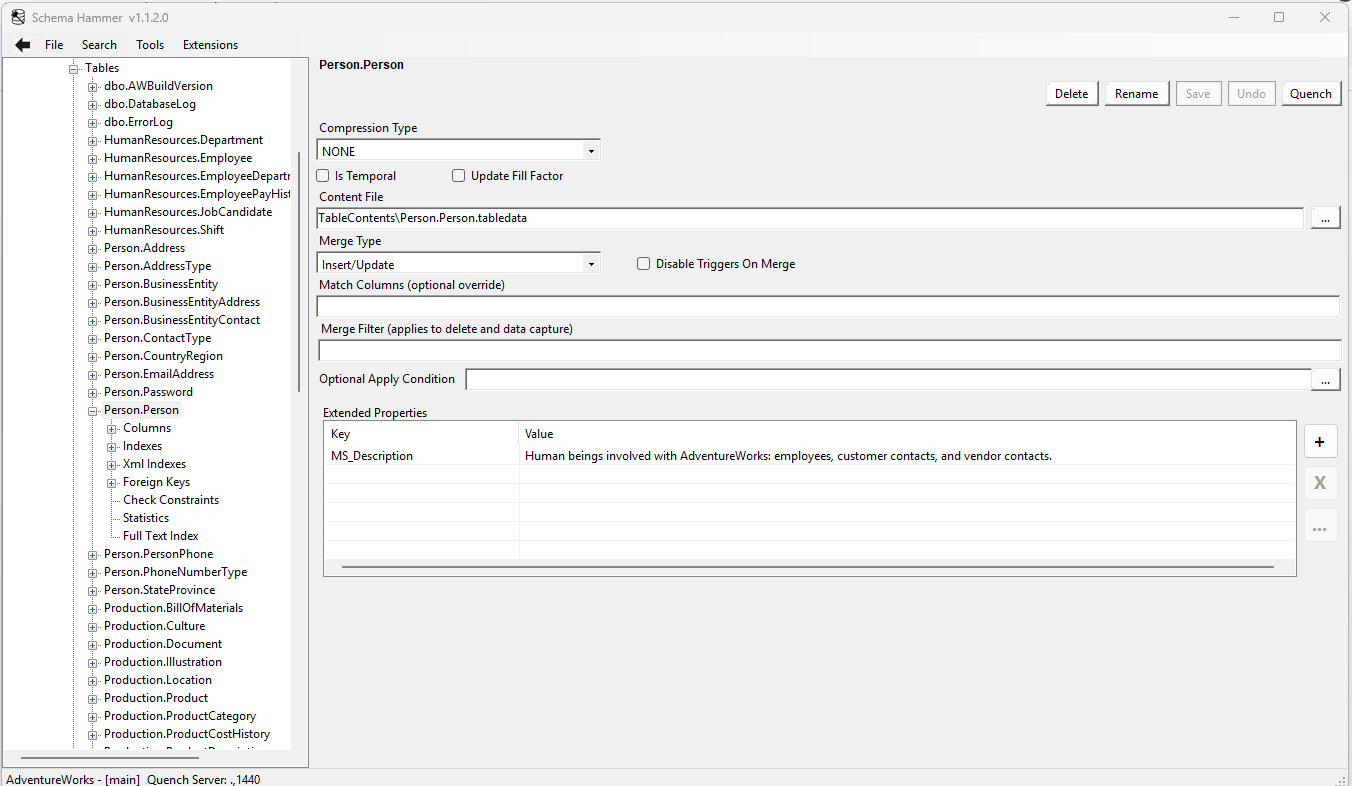The width and height of the screenshot is (1352, 786).
Task: Remove selected extended property using the X icon
Action: click(1320, 483)
